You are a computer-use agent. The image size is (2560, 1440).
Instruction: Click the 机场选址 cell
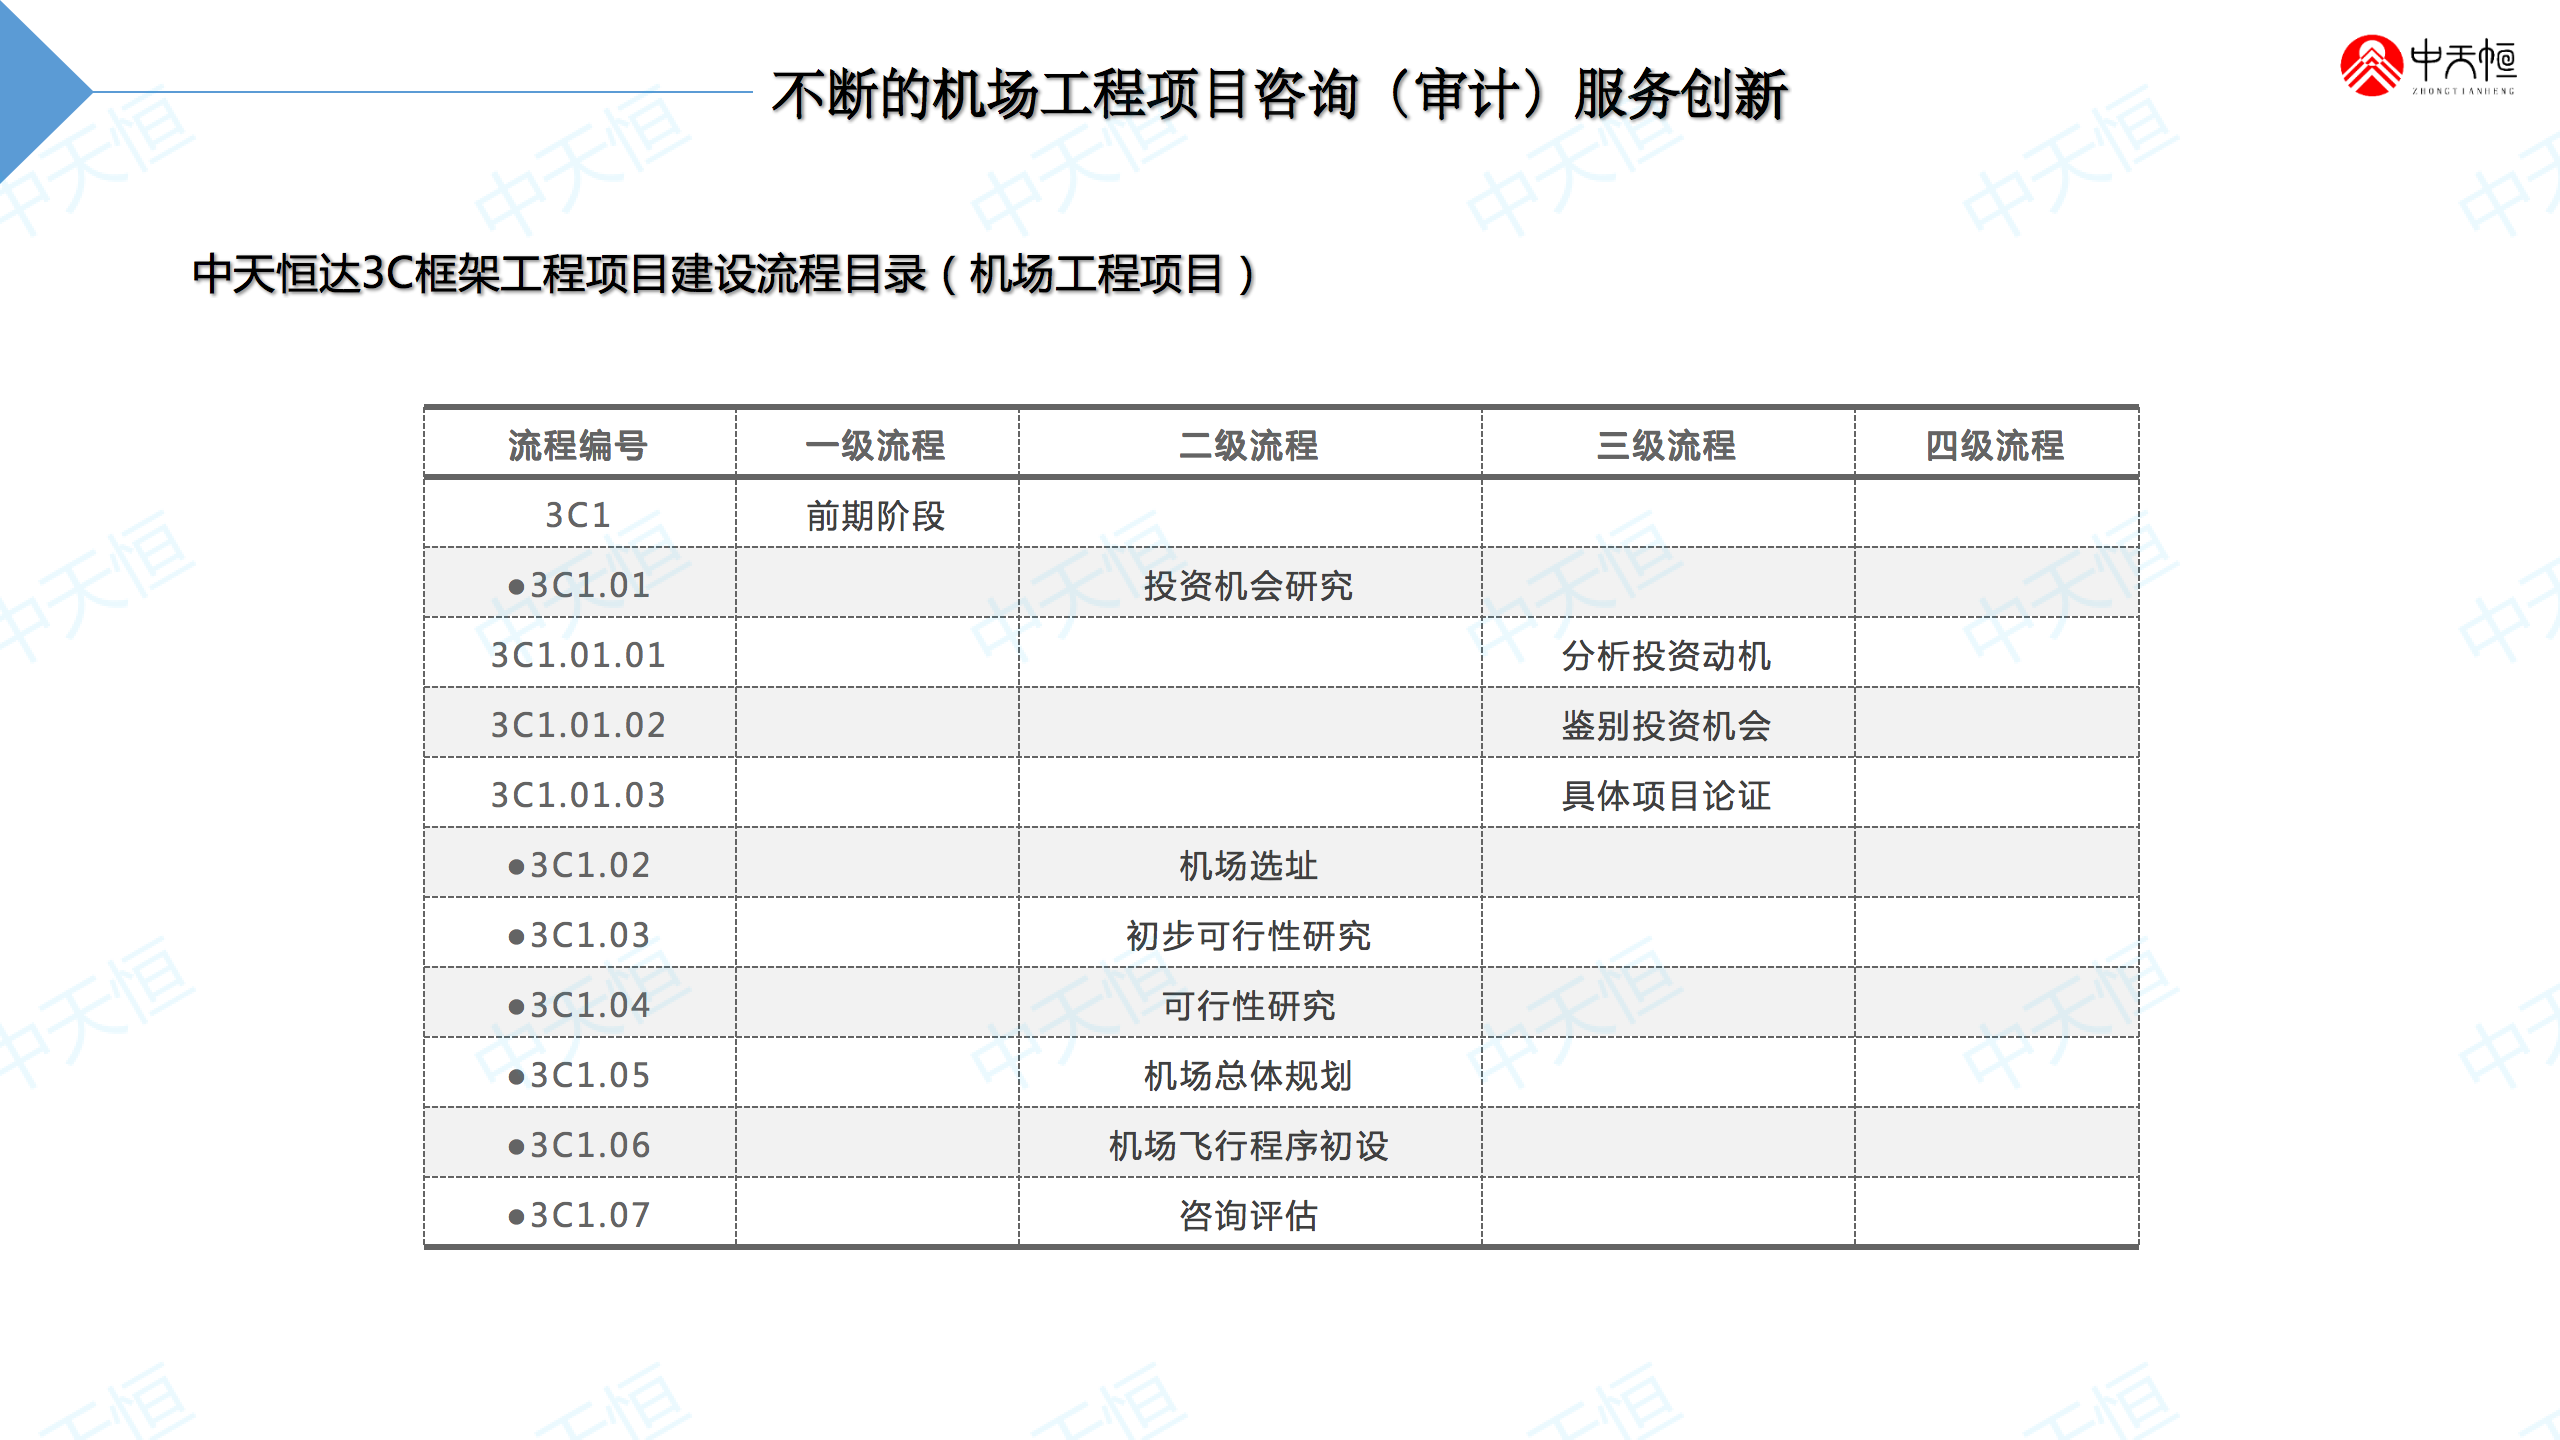pos(1249,865)
